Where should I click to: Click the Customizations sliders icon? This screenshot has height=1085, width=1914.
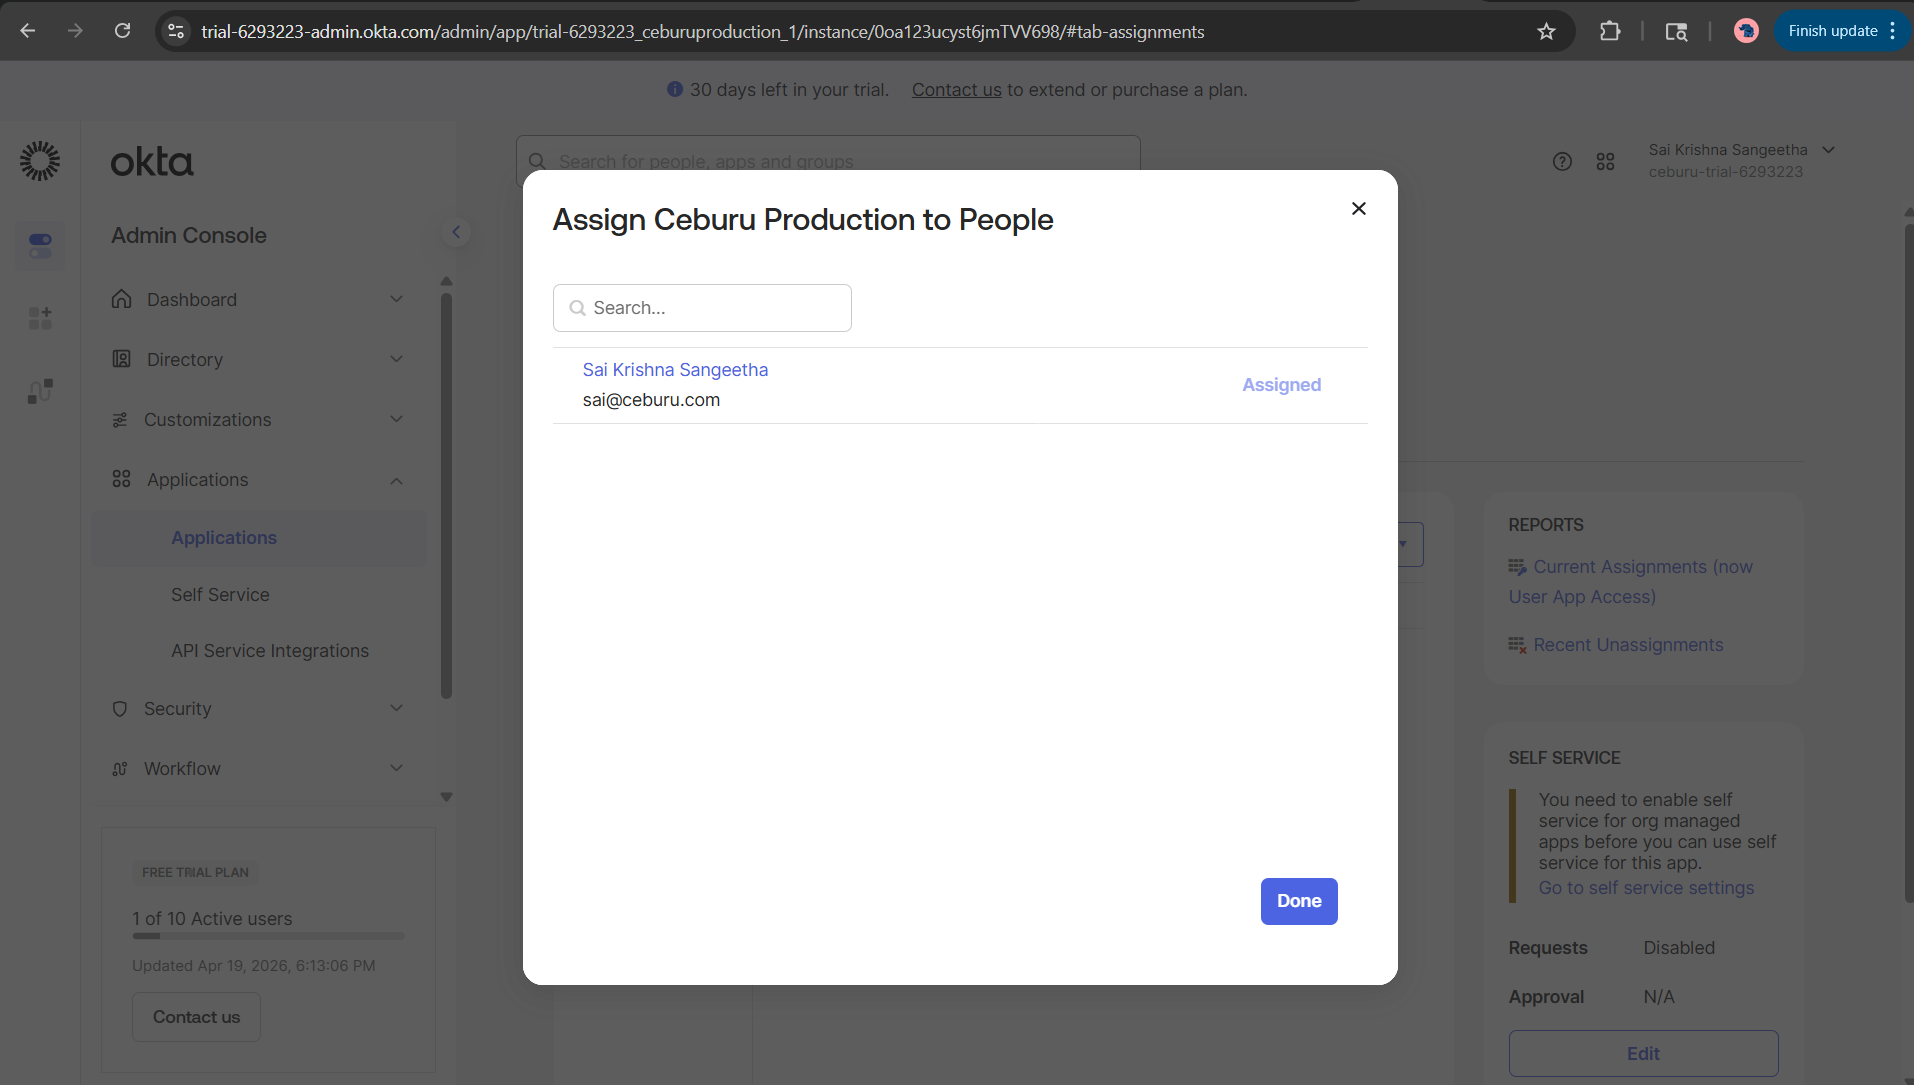tap(120, 420)
